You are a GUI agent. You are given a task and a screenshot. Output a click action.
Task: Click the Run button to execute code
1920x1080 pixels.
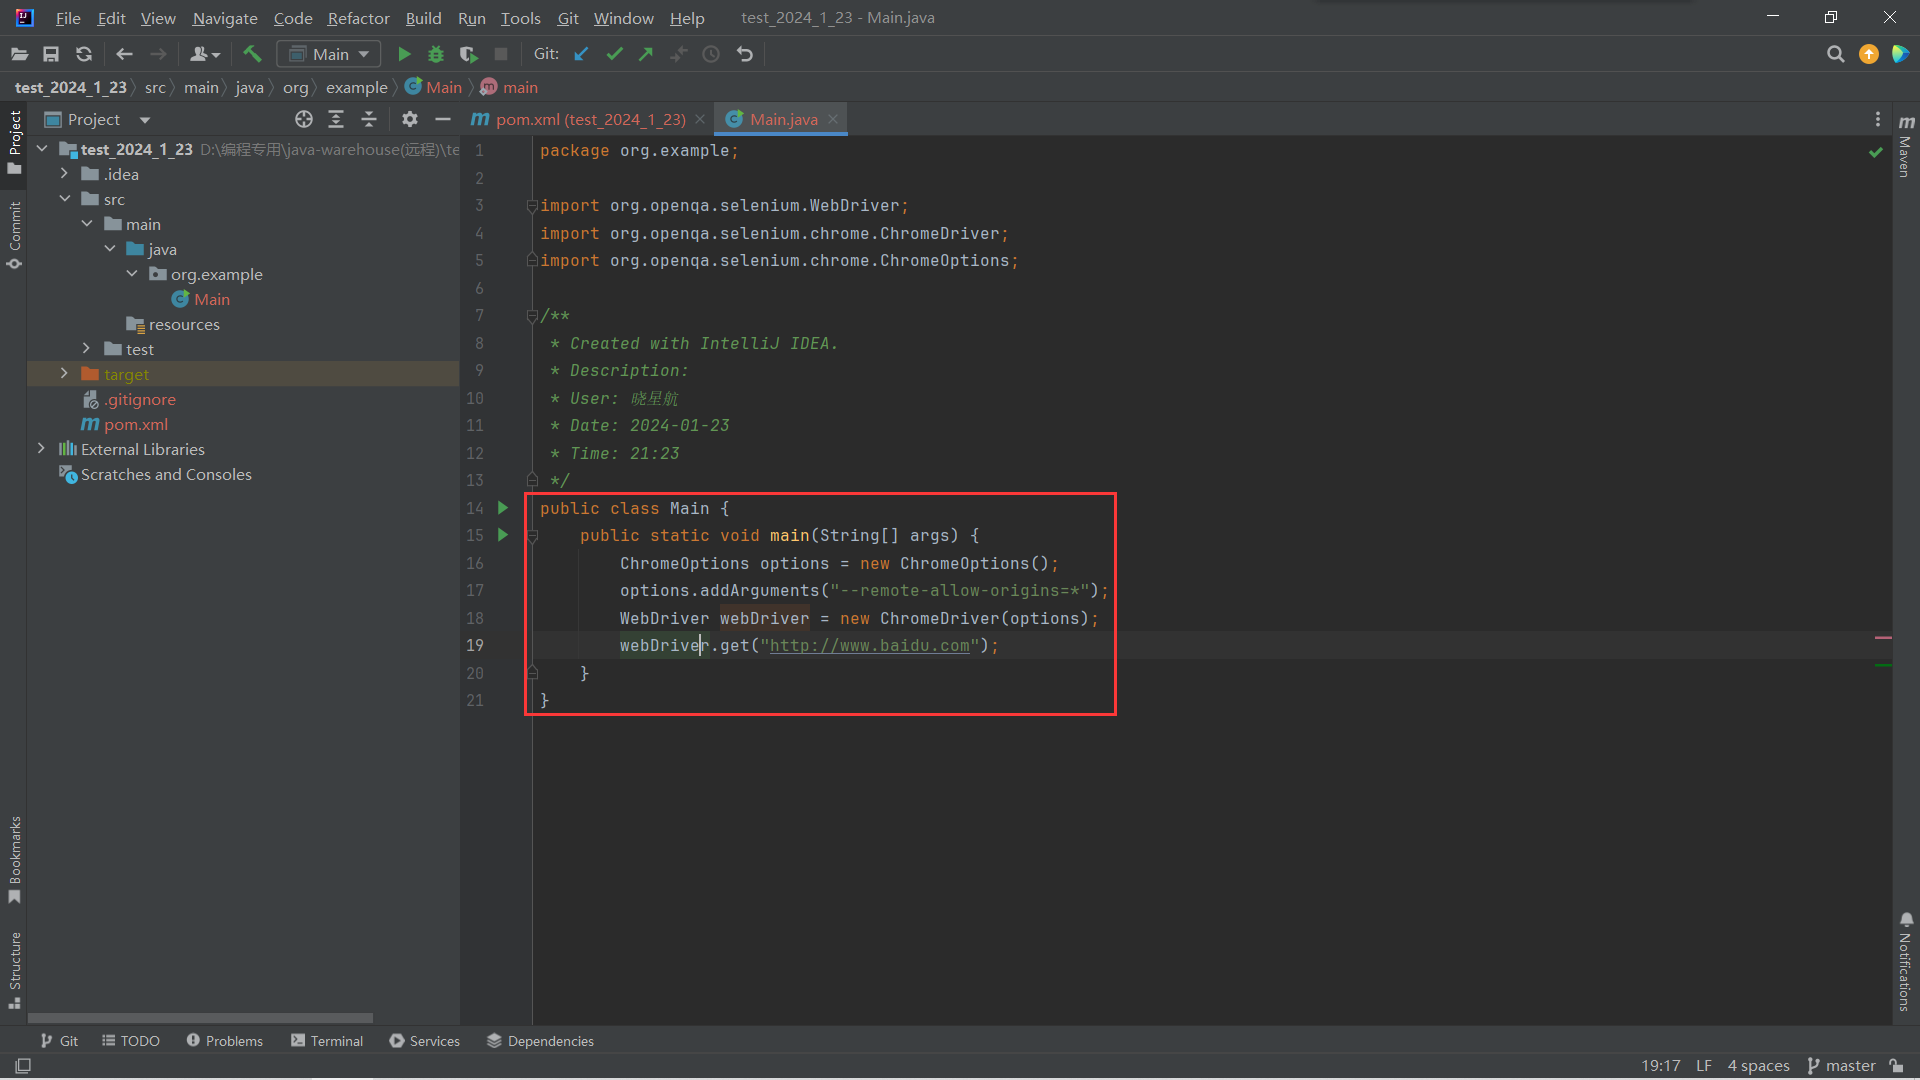coord(404,54)
